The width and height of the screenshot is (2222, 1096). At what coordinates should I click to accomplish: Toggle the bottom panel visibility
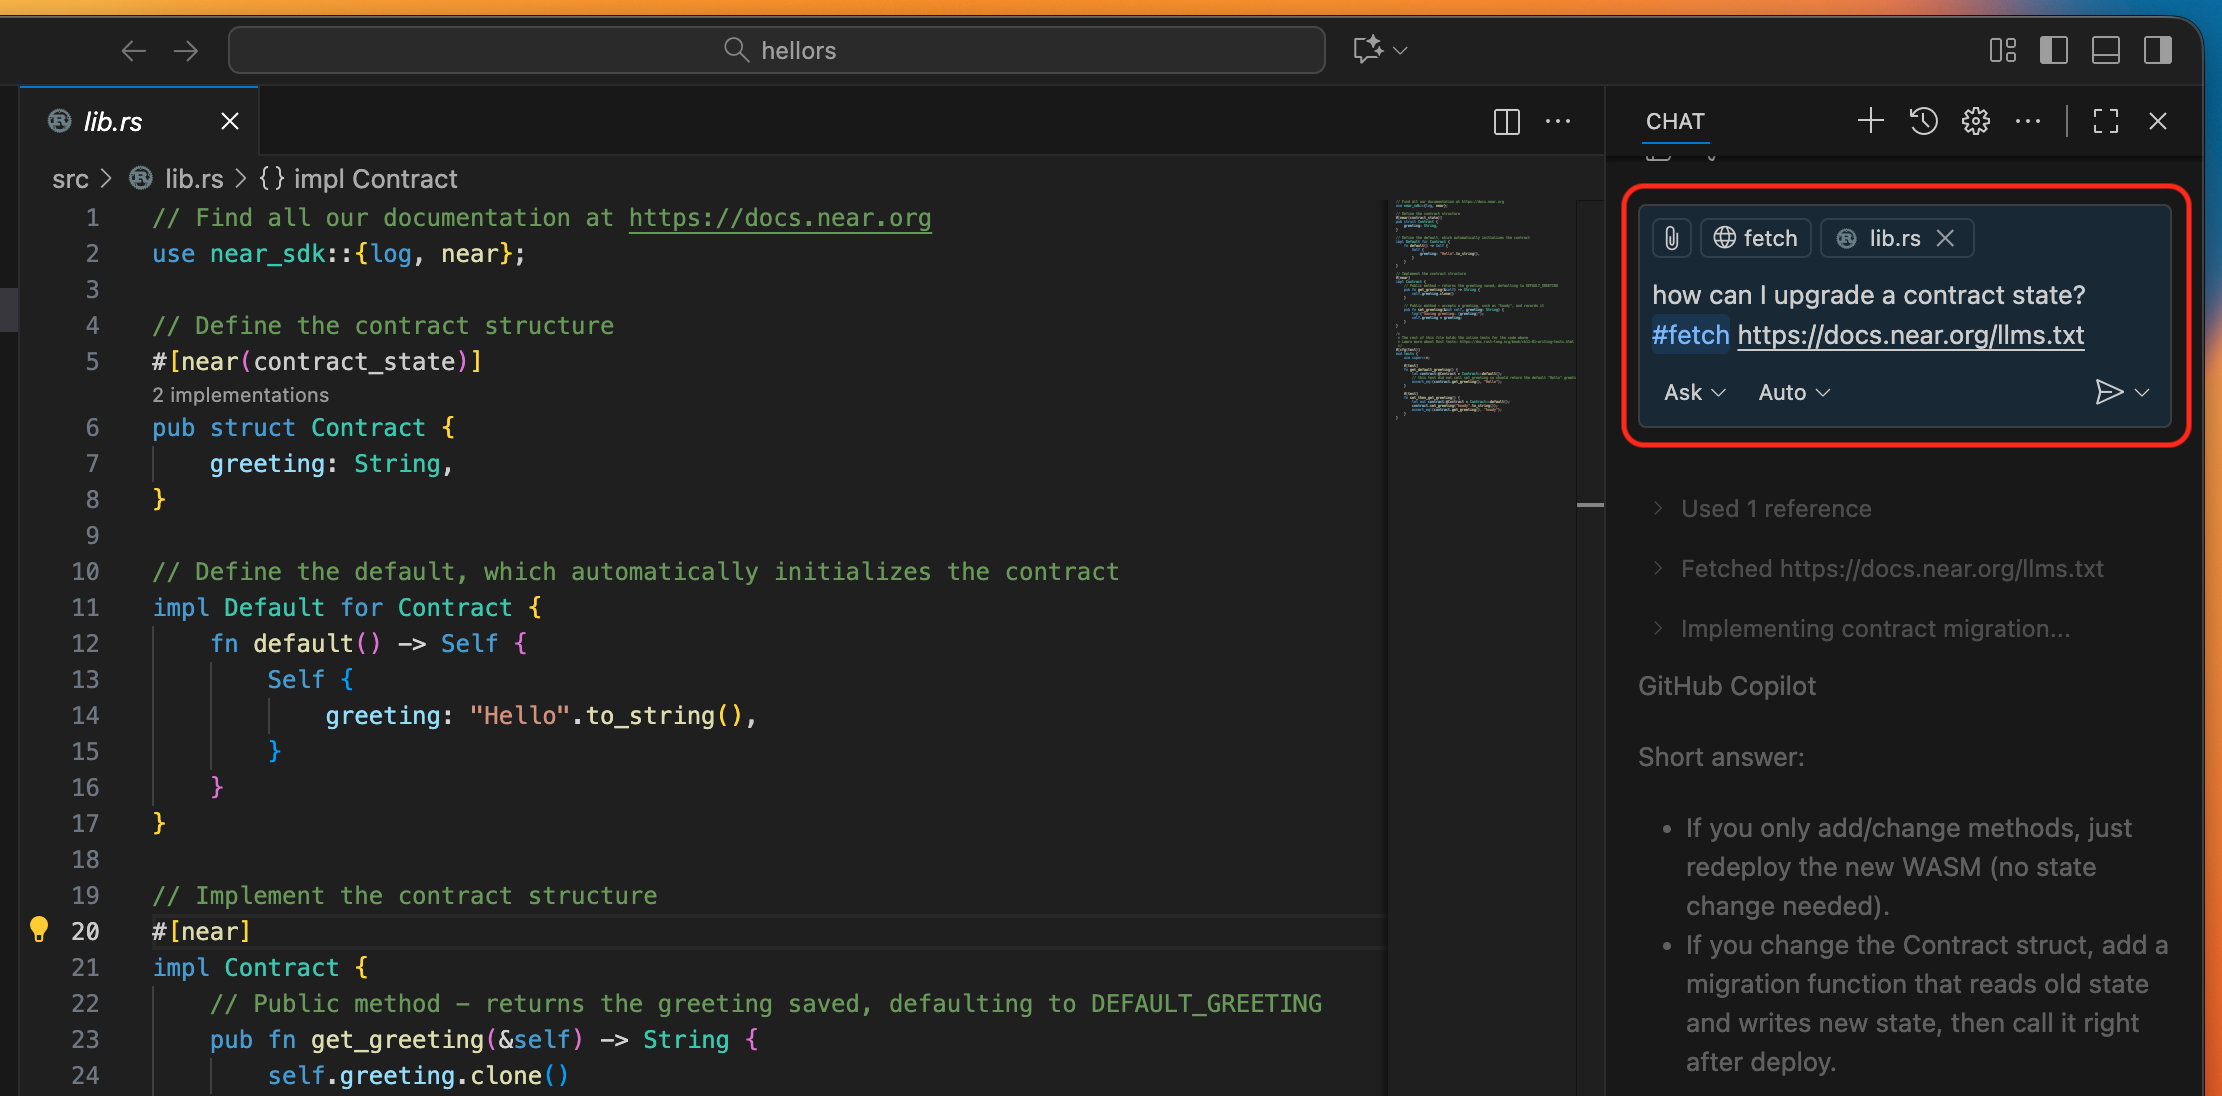click(2105, 49)
